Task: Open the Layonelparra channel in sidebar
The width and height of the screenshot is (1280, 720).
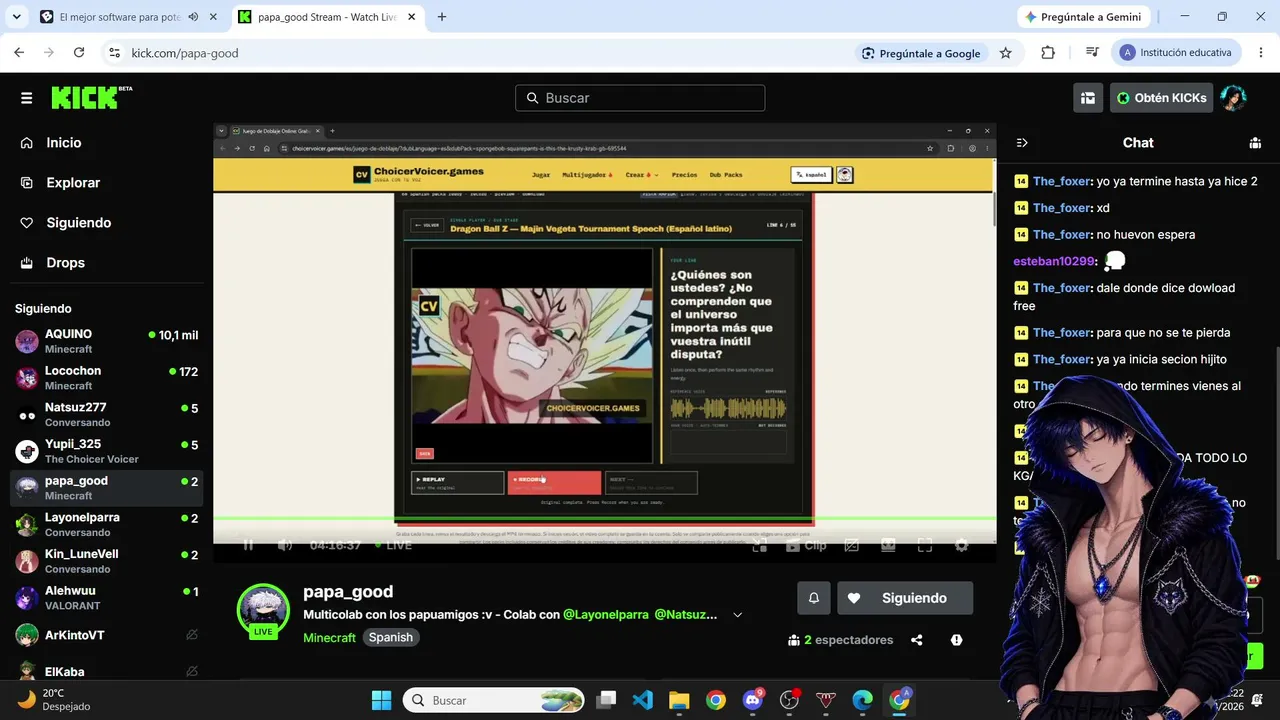Action: pos(107,525)
